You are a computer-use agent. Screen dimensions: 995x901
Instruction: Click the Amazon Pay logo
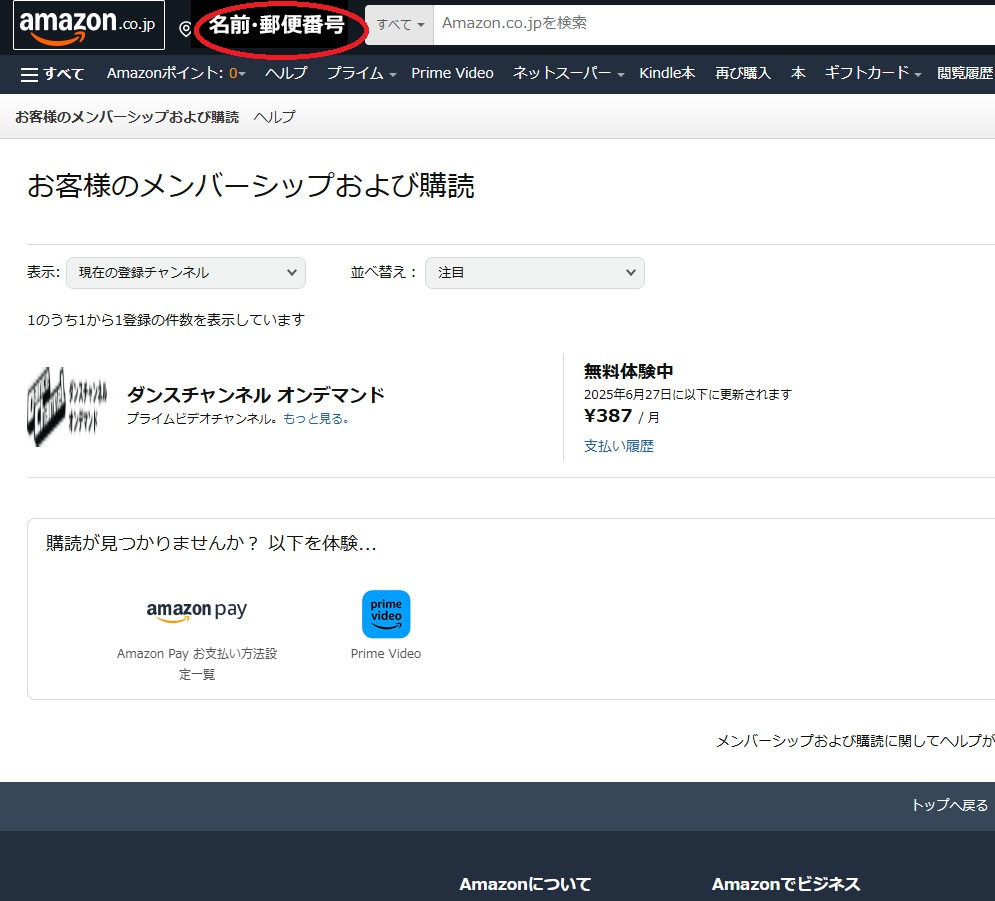coord(196,611)
